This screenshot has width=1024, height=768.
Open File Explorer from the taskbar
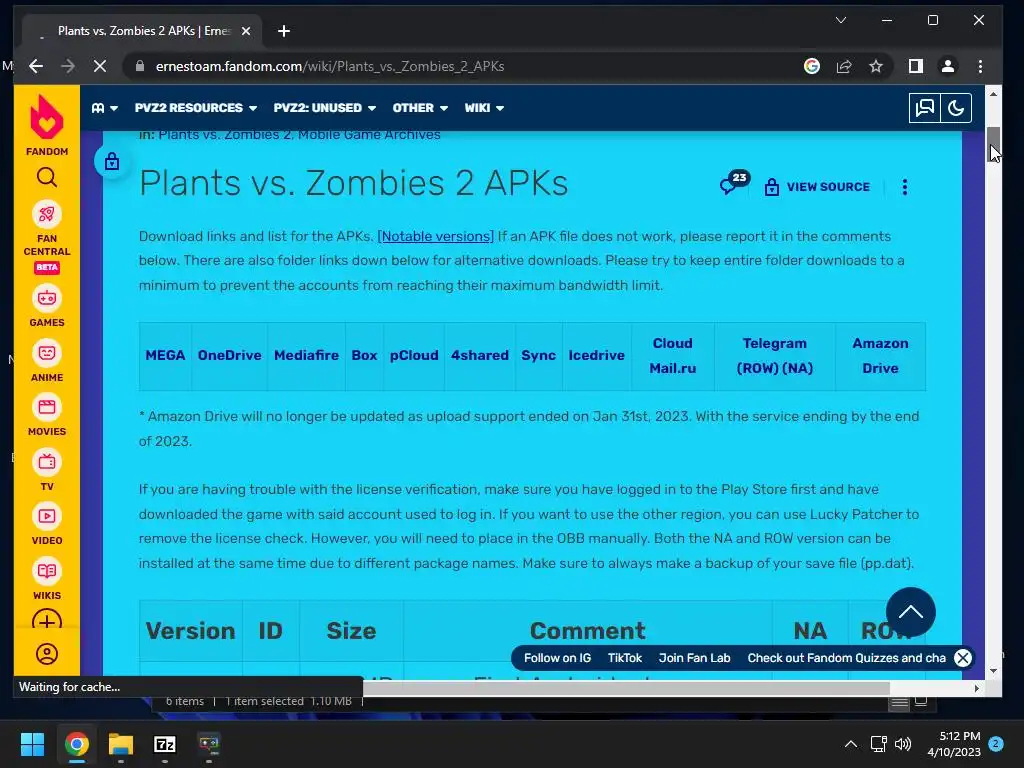121,744
